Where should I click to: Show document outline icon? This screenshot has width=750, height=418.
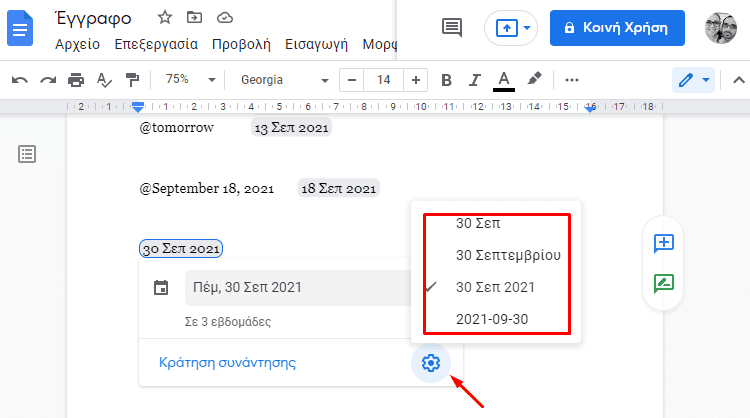(x=27, y=153)
